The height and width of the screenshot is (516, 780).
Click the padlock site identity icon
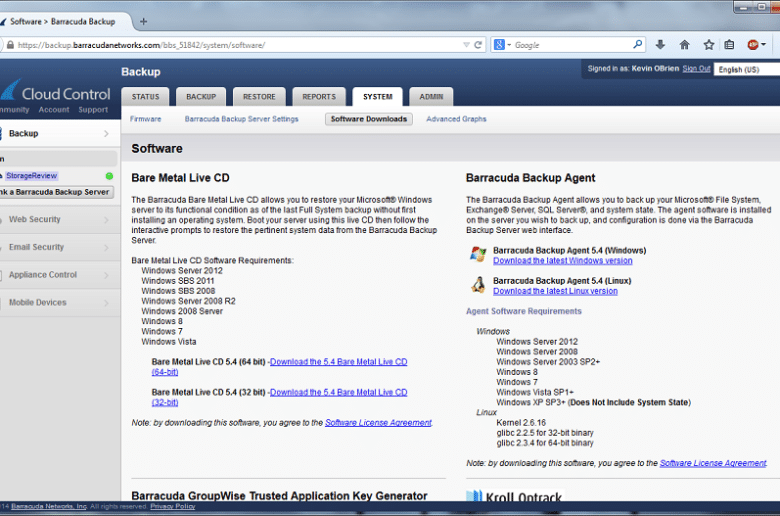point(10,45)
